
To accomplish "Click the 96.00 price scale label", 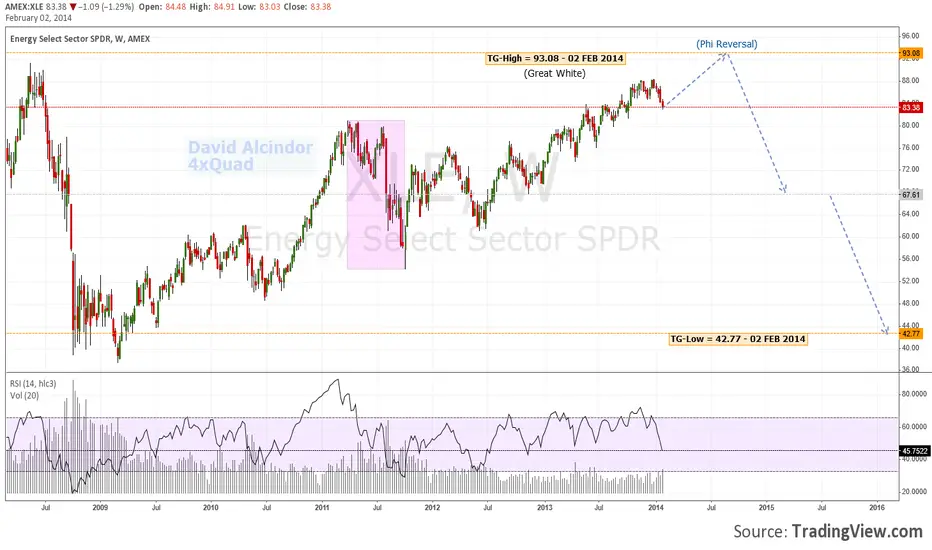I will pyautogui.click(x=910, y=36).
